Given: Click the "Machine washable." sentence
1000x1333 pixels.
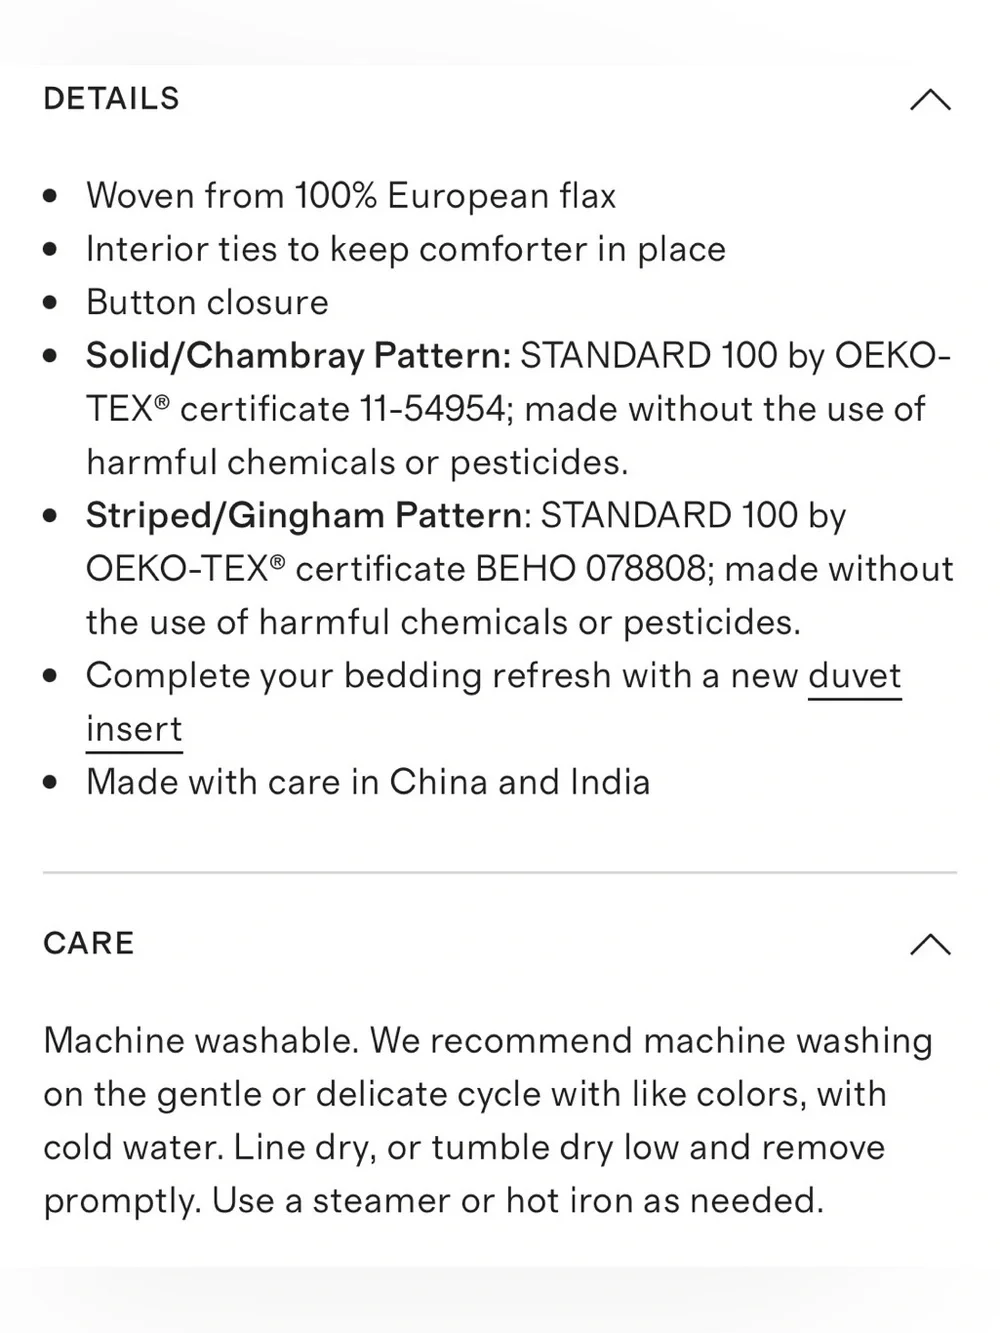Looking at the screenshot, I should pyautogui.click(x=201, y=1041).
